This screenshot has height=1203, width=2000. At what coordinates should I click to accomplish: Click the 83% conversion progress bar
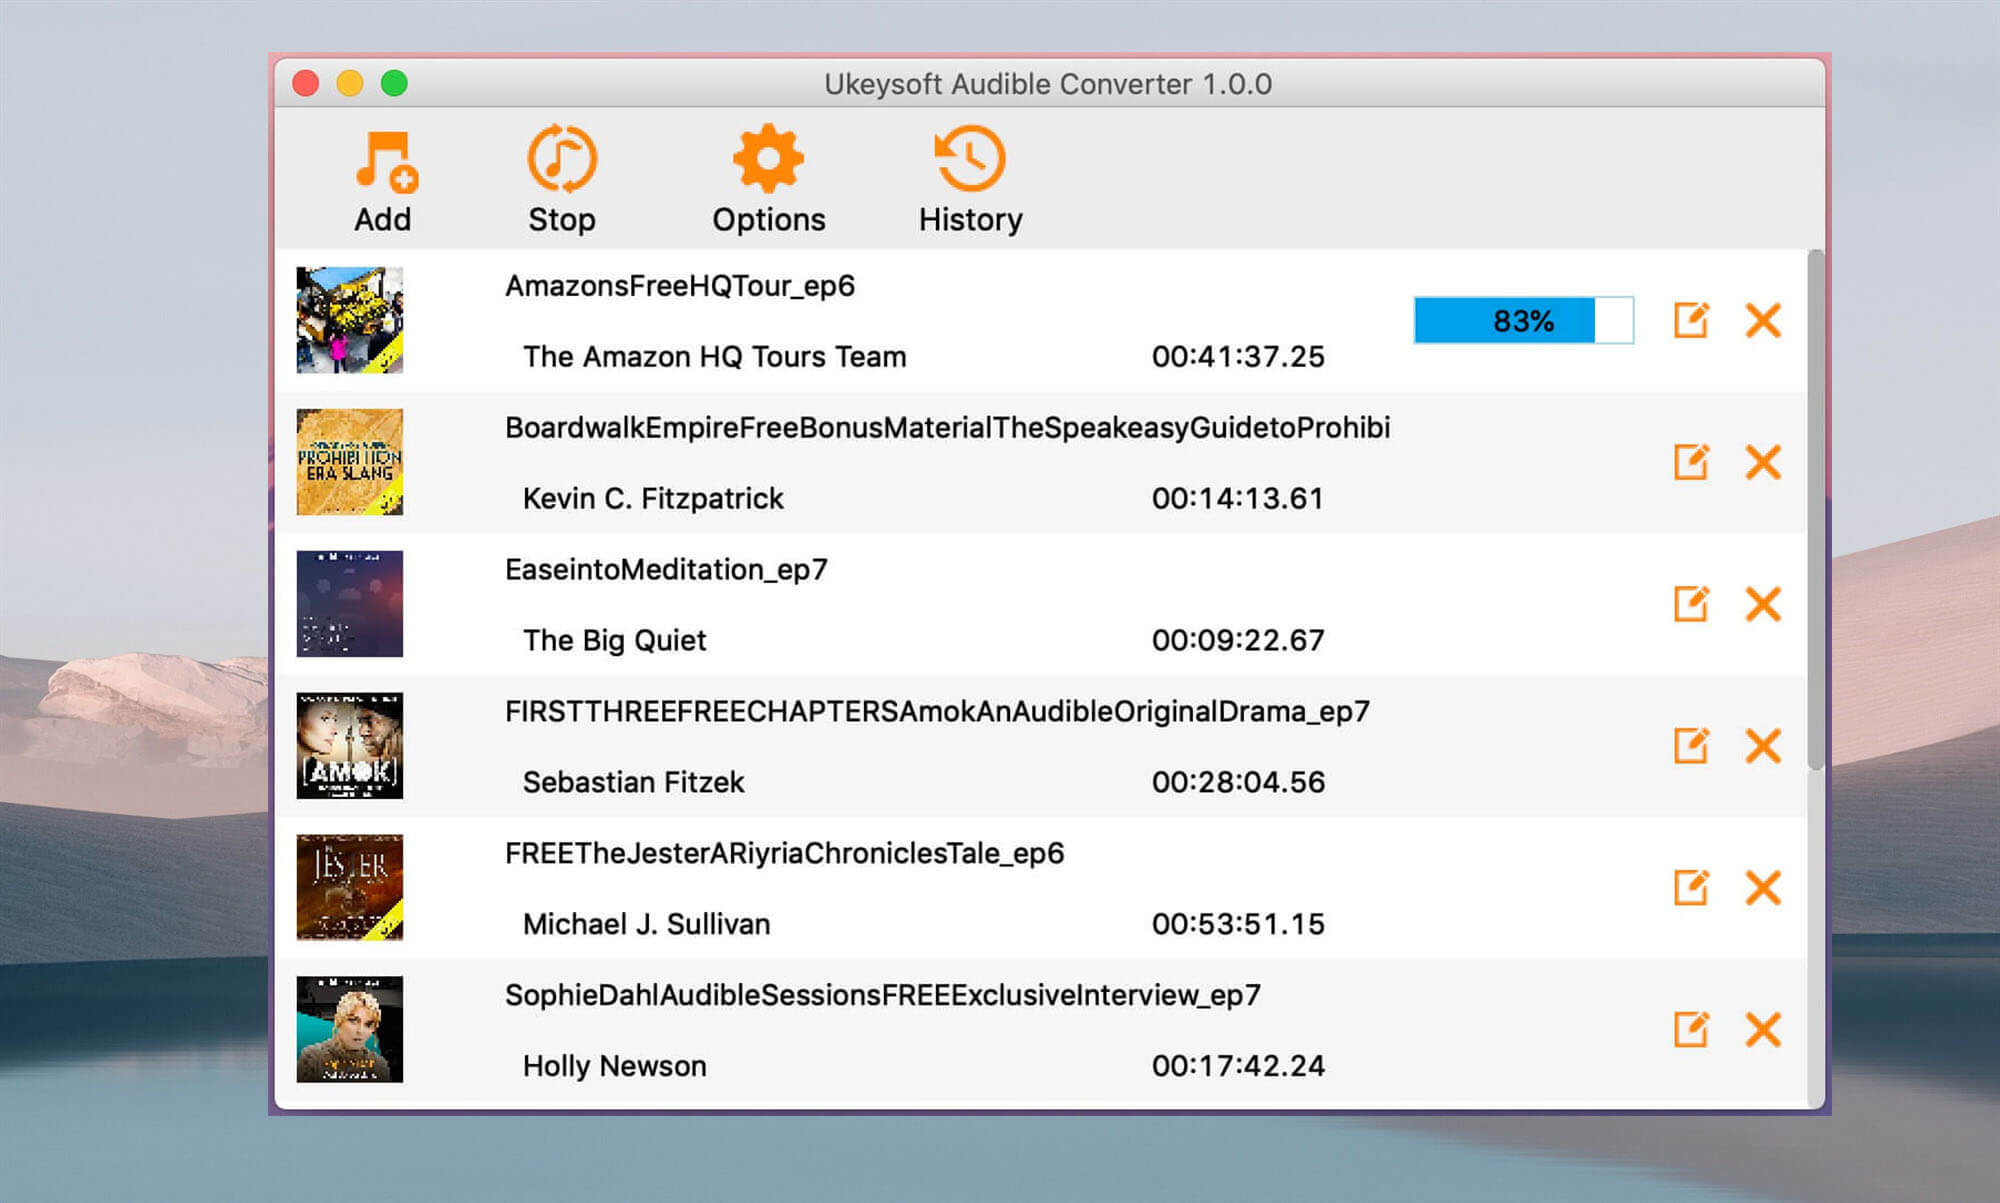[x=1523, y=320]
